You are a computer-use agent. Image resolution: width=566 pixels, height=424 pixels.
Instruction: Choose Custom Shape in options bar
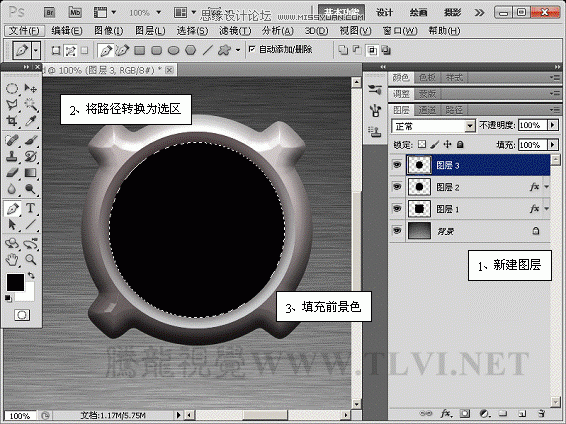point(225,50)
